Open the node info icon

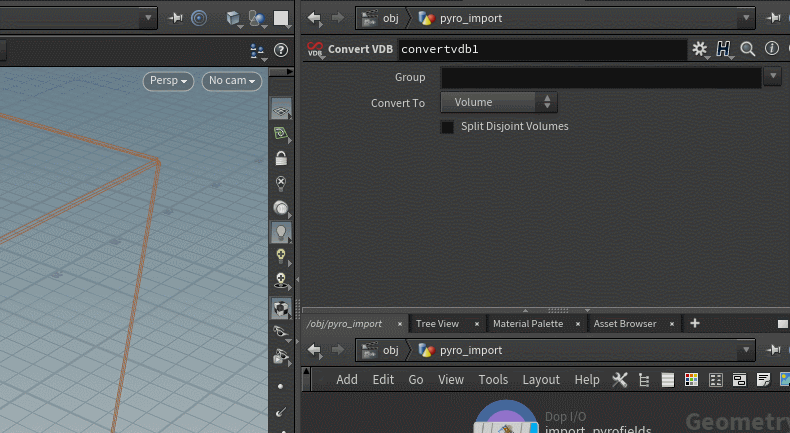[771, 48]
